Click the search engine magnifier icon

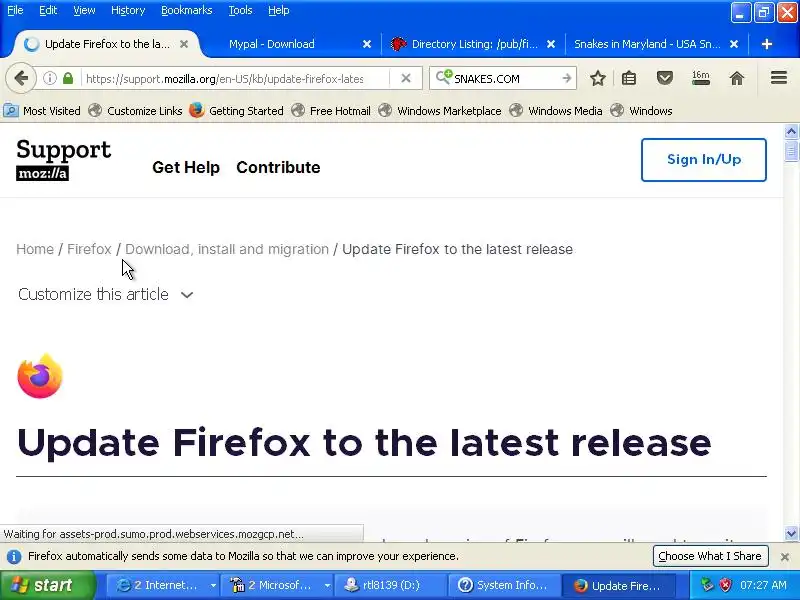point(443,78)
